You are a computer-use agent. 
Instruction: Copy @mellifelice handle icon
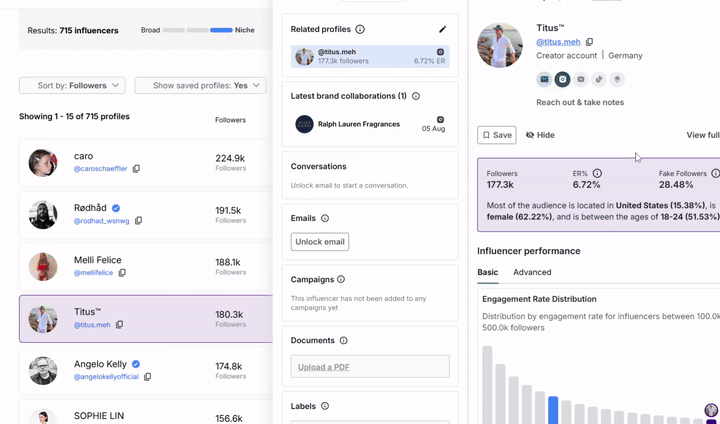pyautogui.click(x=122, y=273)
